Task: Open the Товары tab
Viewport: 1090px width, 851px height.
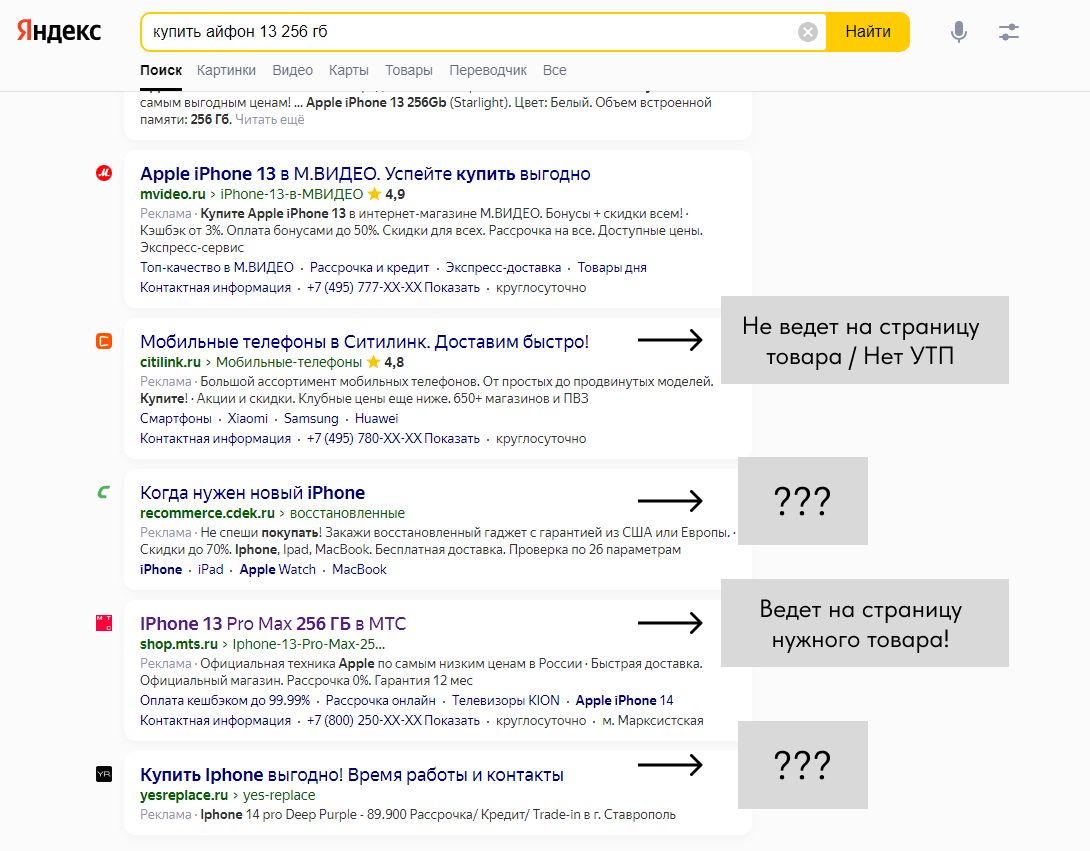Action: (x=409, y=70)
